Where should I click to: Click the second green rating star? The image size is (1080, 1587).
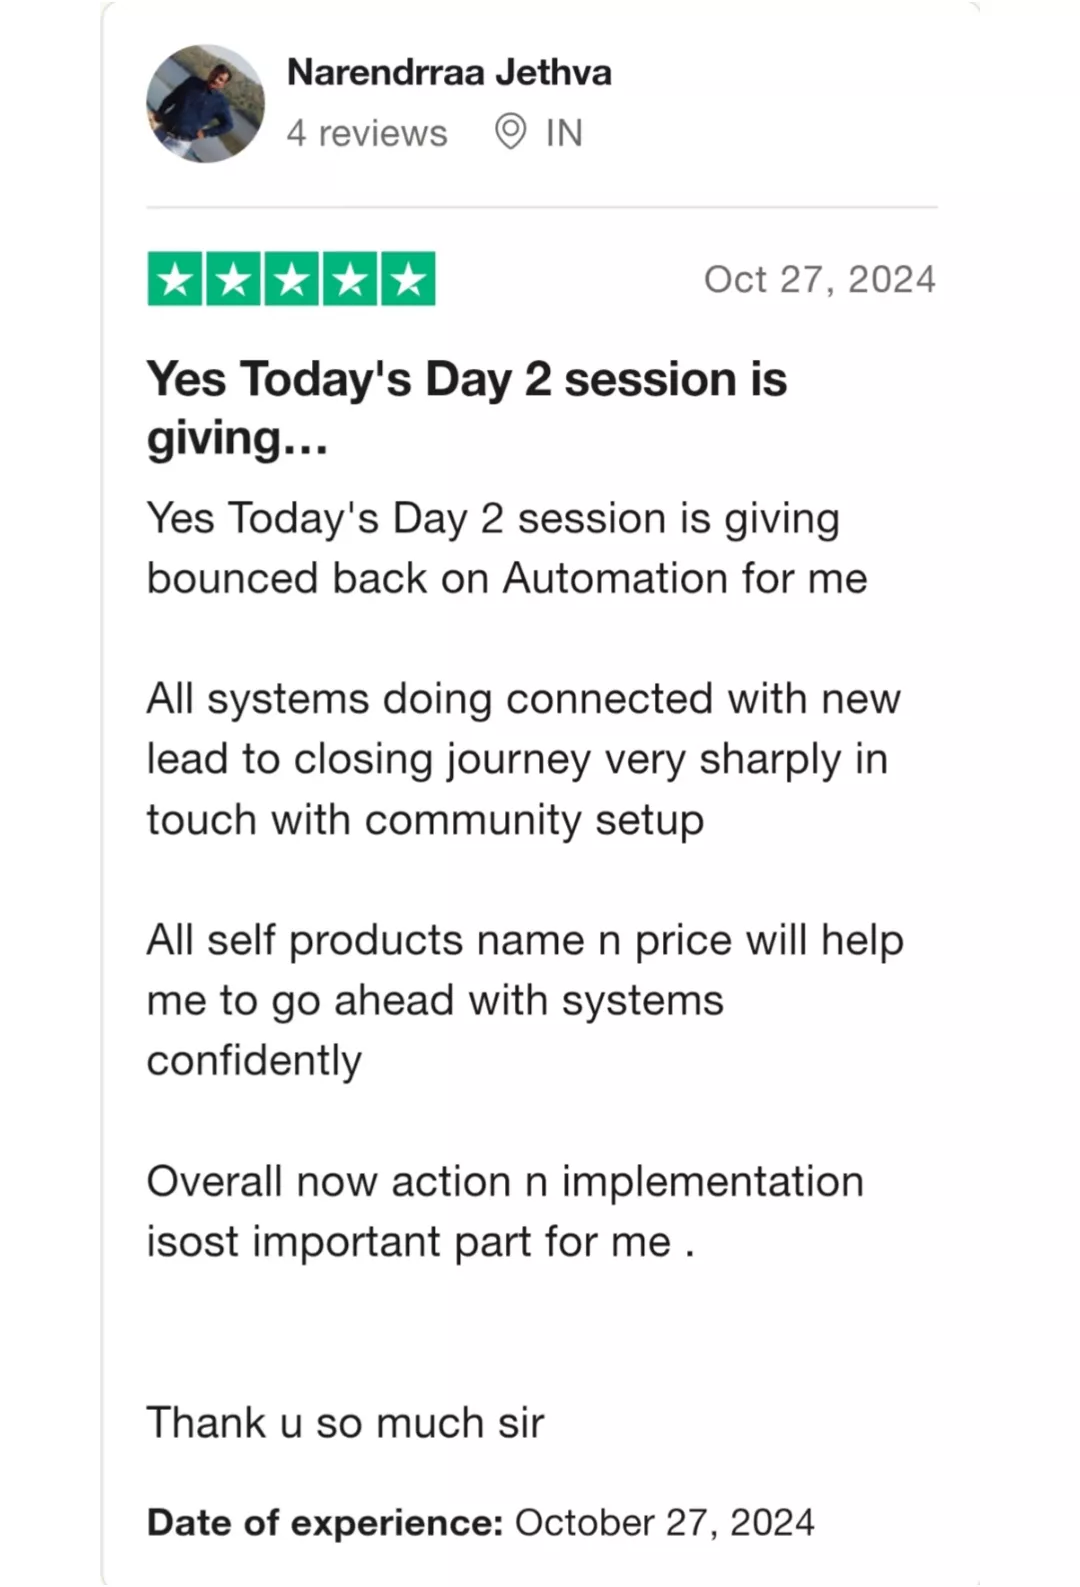233,279
